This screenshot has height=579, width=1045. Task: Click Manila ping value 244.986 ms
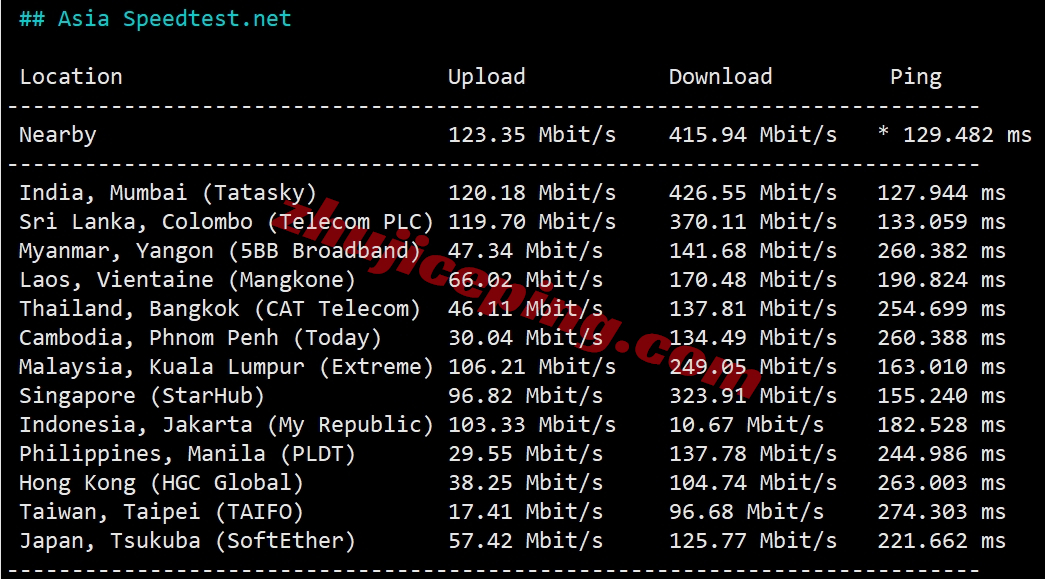click(942, 454)
